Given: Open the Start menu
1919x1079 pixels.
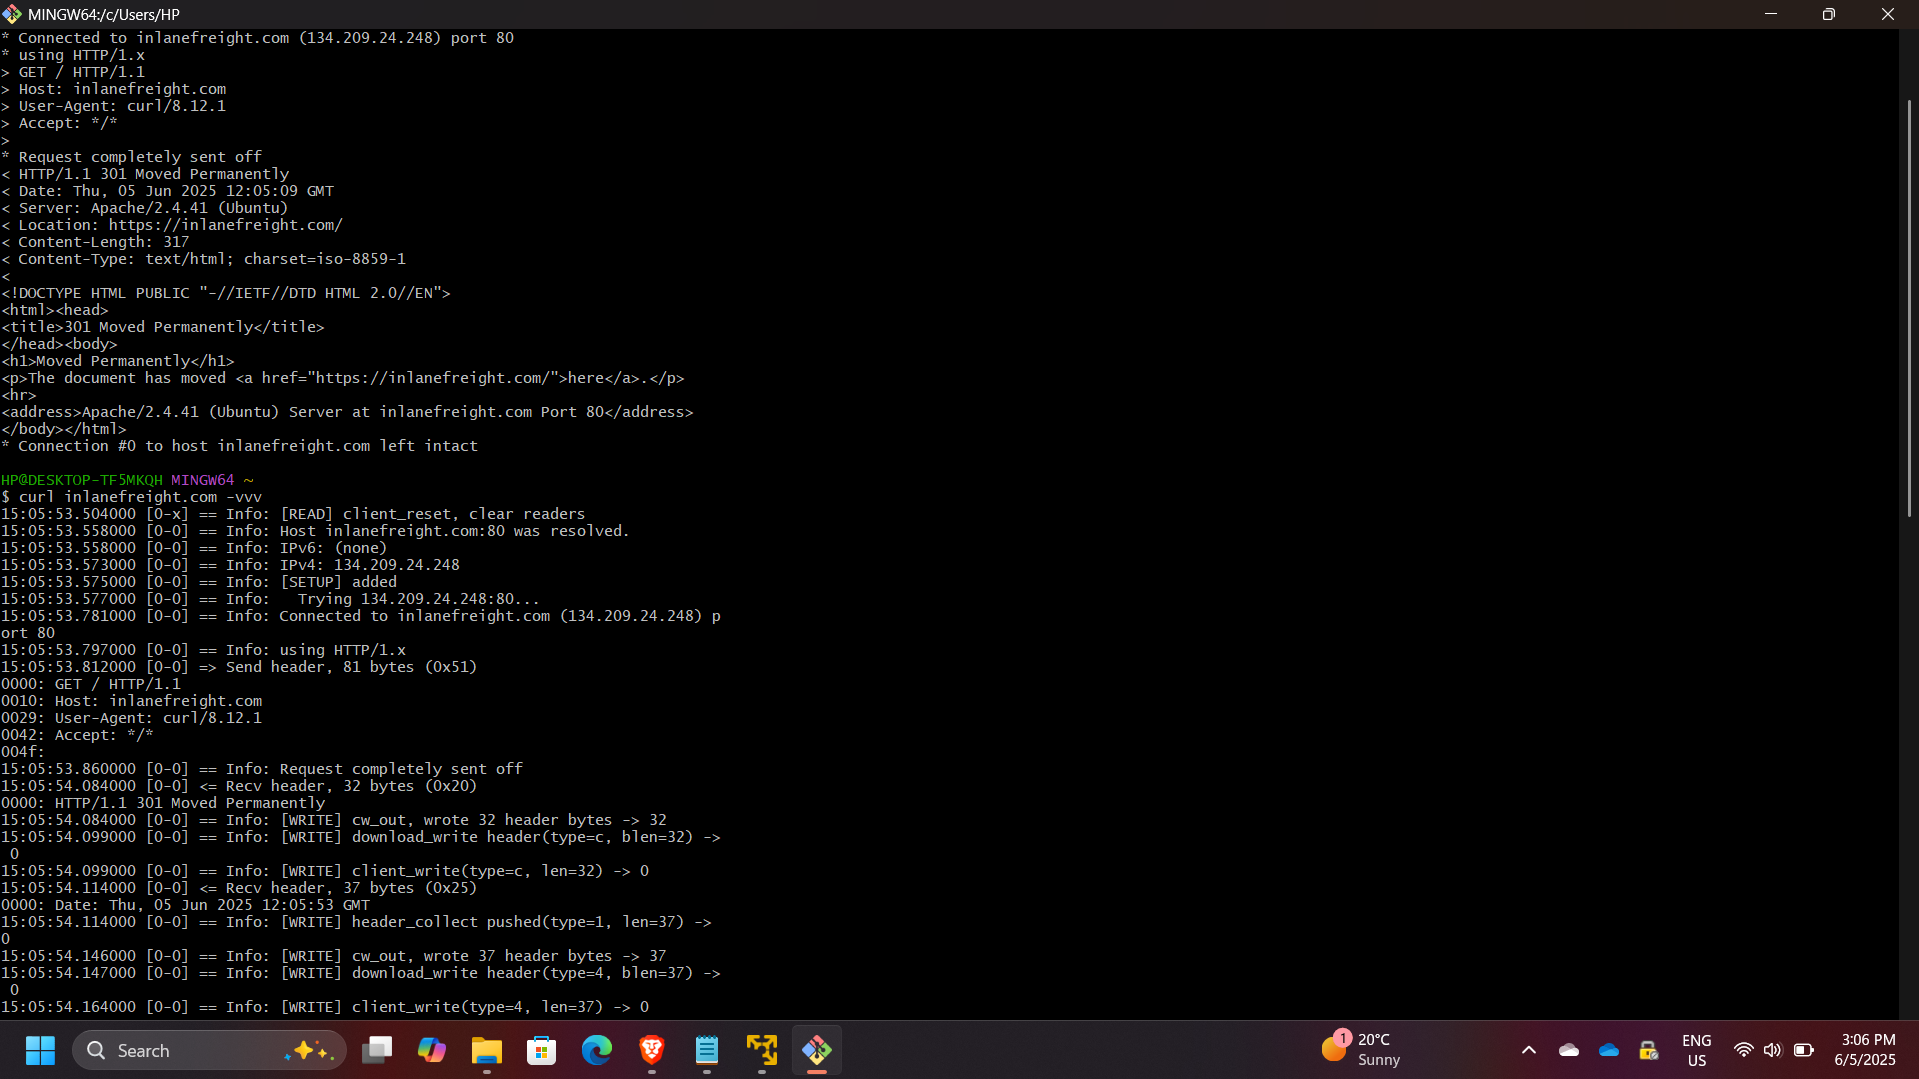Looking at the screenshot, I should 40,1051.
